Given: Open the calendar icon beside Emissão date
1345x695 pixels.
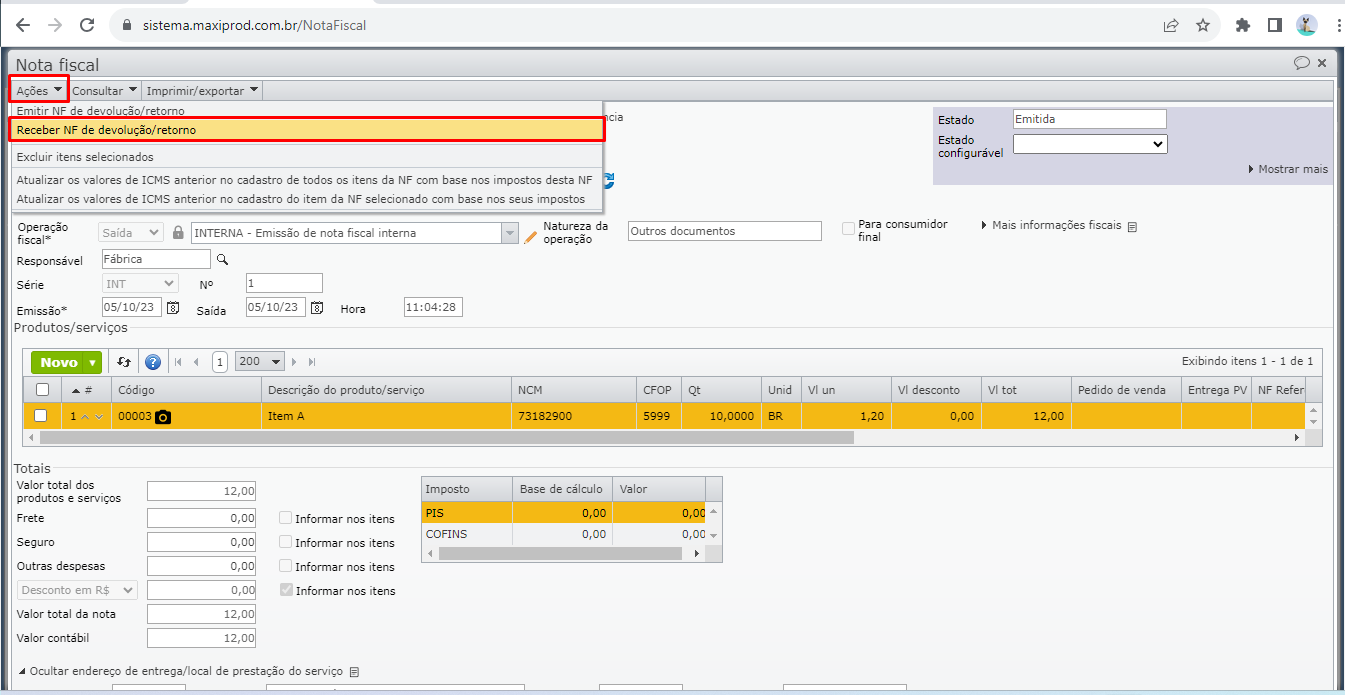Looking at the screenshot, I should [173, 308].
